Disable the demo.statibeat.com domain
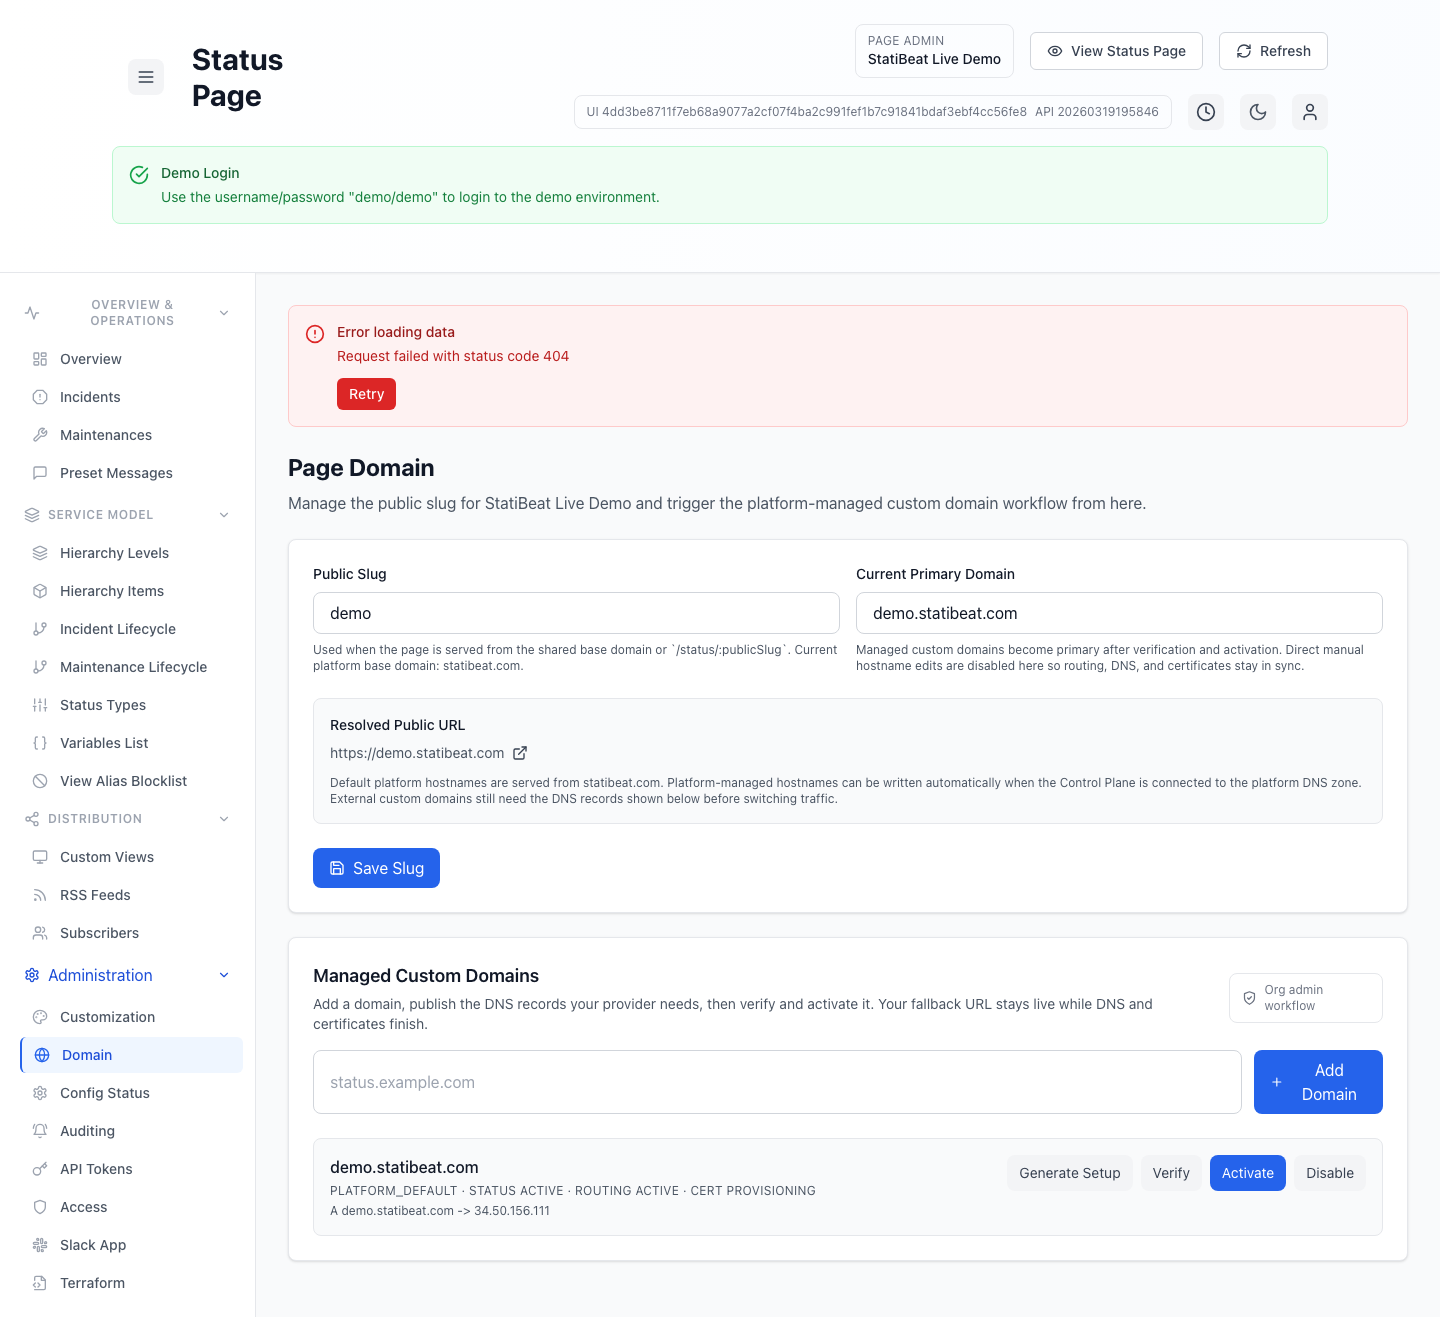The image size is (1440, 1317). pos(1330,1173)
